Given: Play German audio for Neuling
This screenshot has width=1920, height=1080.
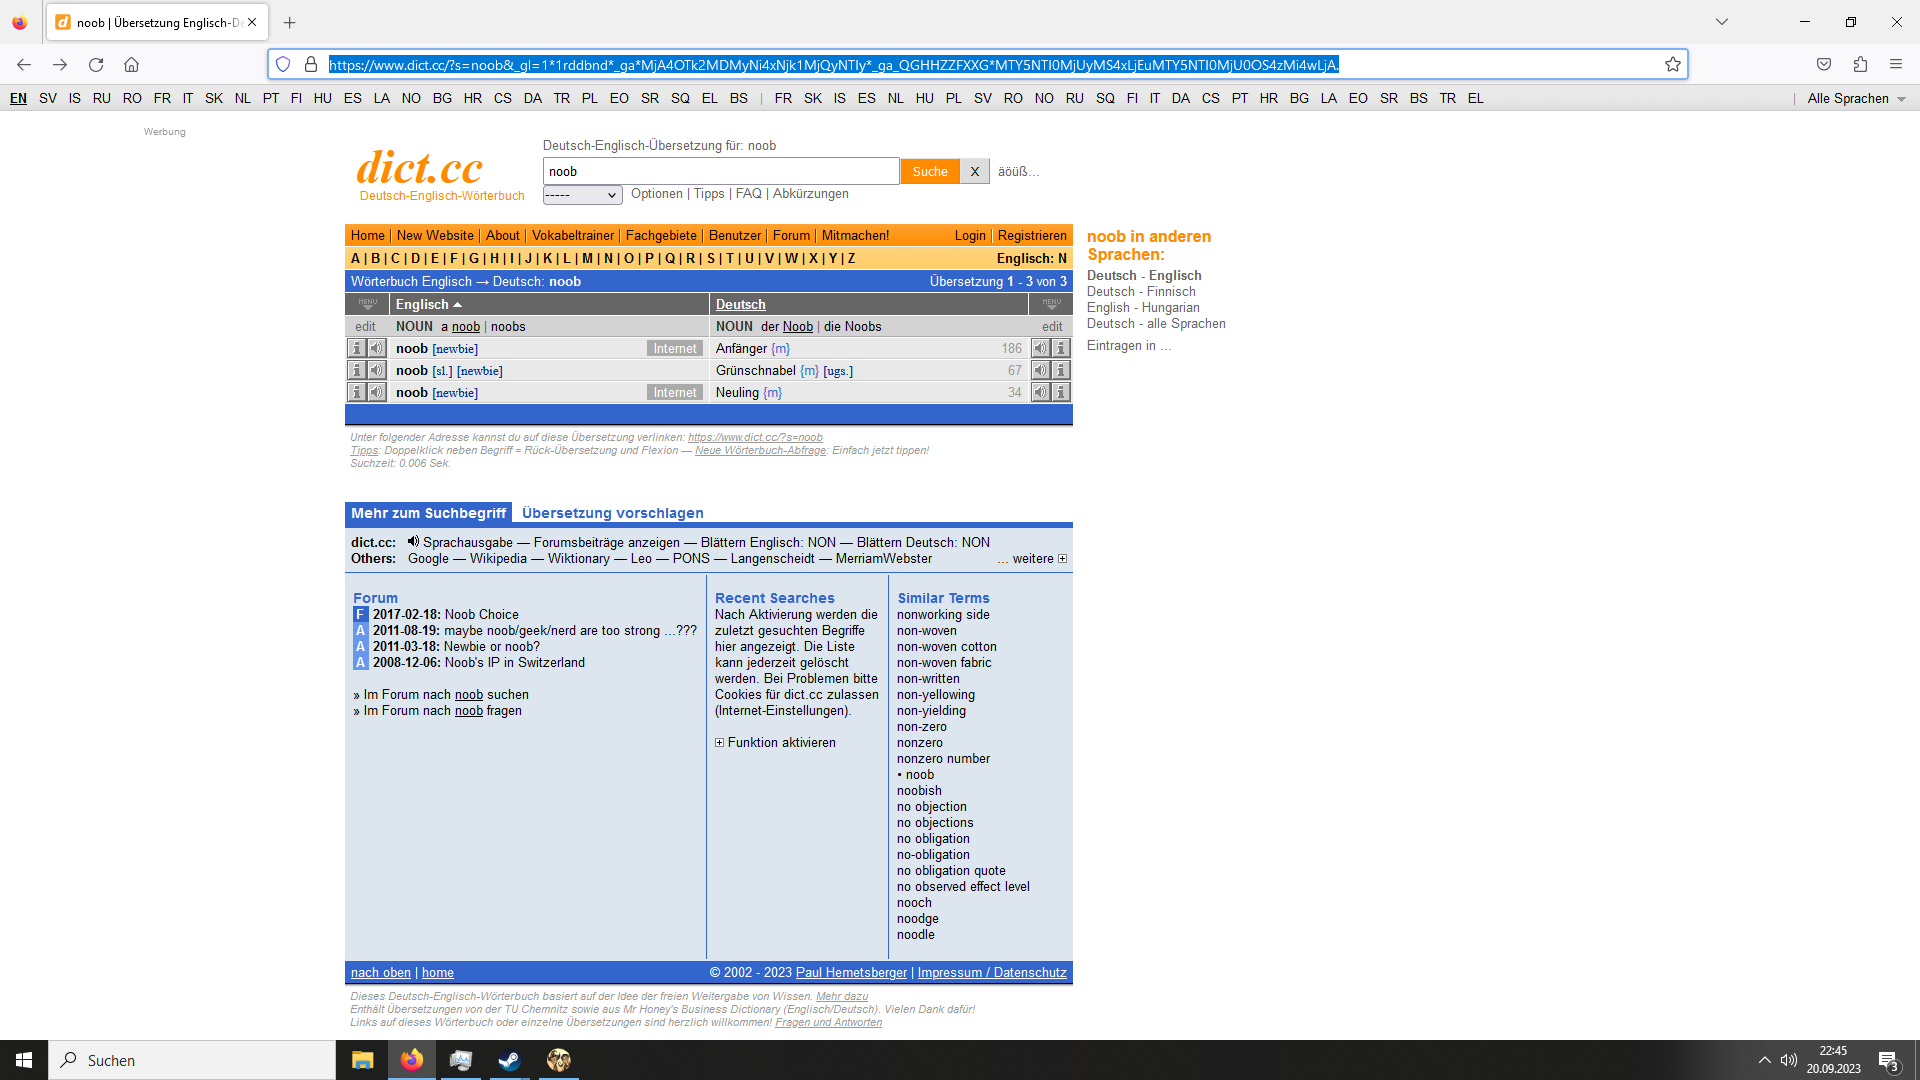Looking at the screenshot, I should point(1040,392).
